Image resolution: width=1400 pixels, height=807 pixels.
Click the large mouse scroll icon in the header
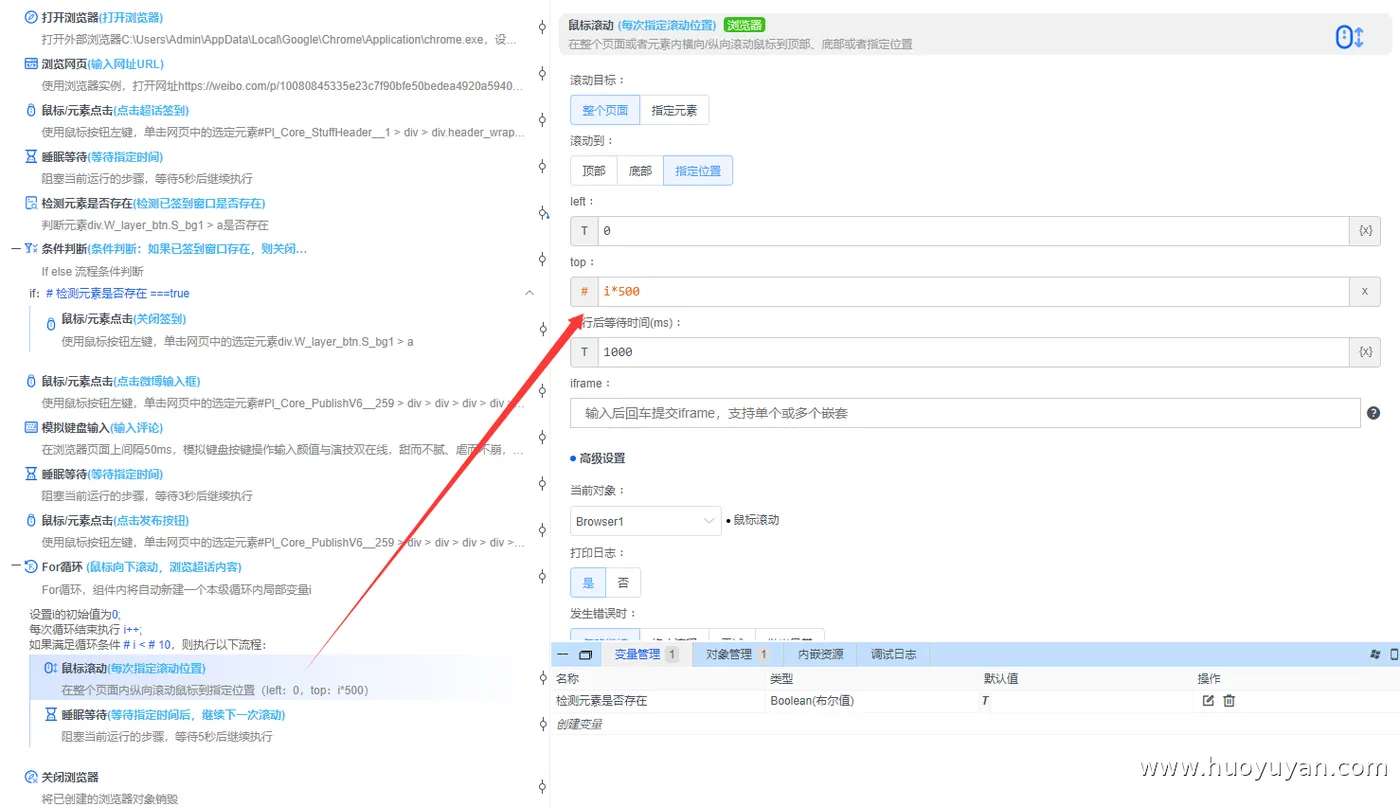click(1350, 37)
